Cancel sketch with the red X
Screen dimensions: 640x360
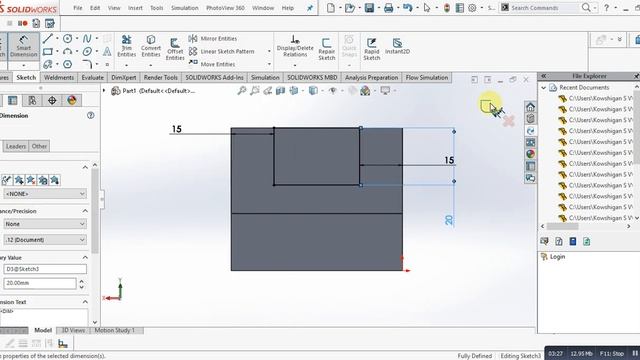point(509,121)
